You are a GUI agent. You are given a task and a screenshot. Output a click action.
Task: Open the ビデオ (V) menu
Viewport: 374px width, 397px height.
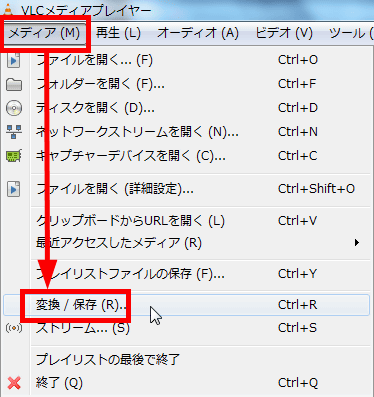click(x=284, y=33)
